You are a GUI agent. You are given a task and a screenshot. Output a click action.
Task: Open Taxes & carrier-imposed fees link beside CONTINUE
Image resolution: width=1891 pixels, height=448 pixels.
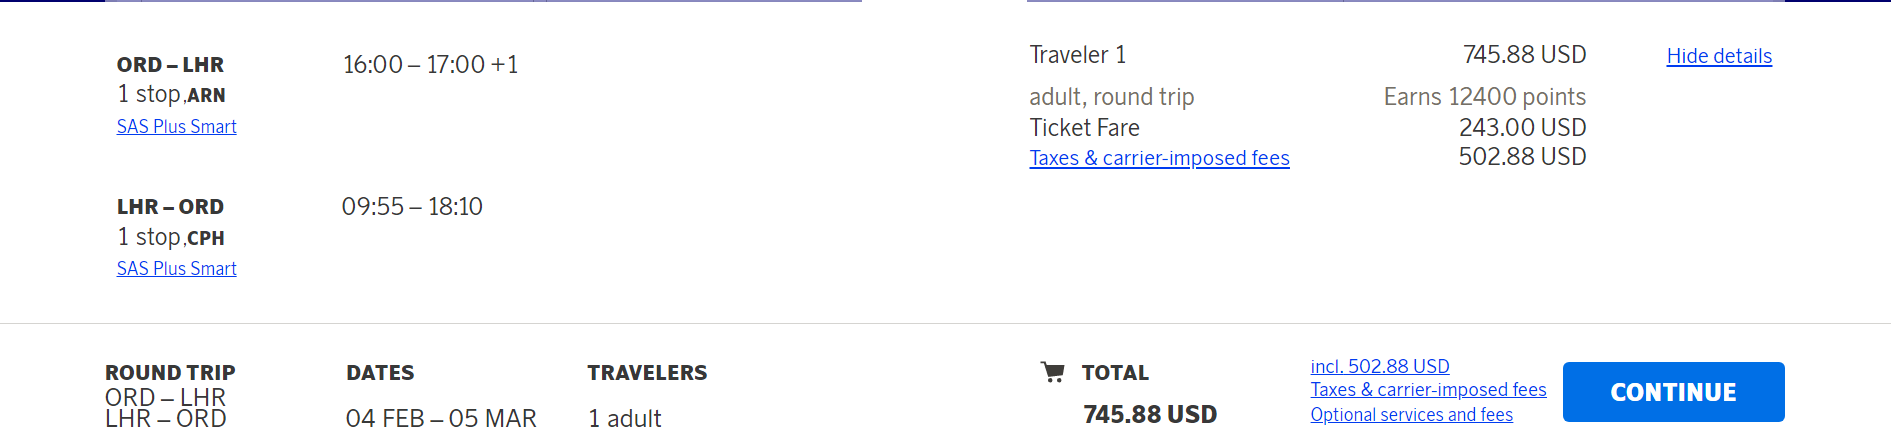click(1428, 390)
